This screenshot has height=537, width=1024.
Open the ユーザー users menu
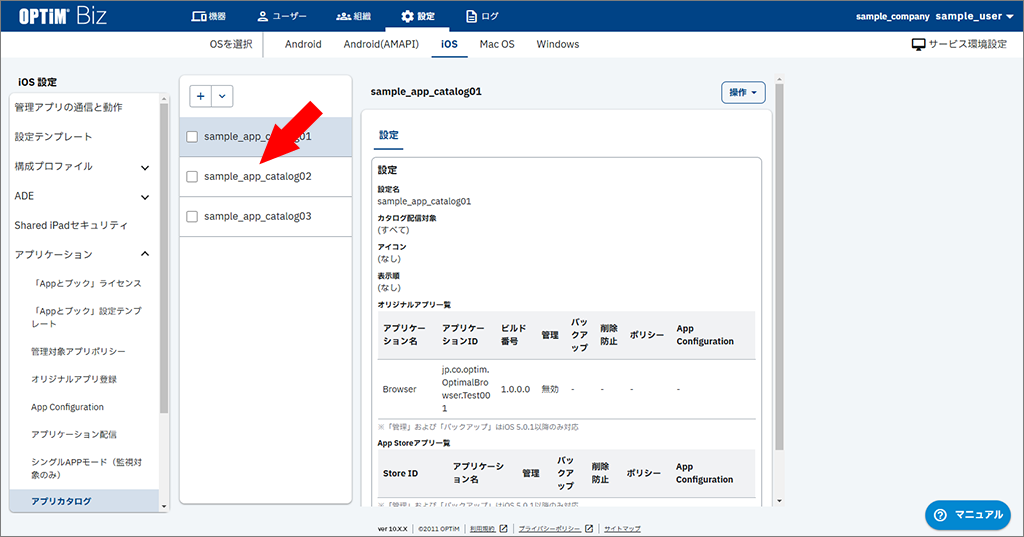pos(281,16)
